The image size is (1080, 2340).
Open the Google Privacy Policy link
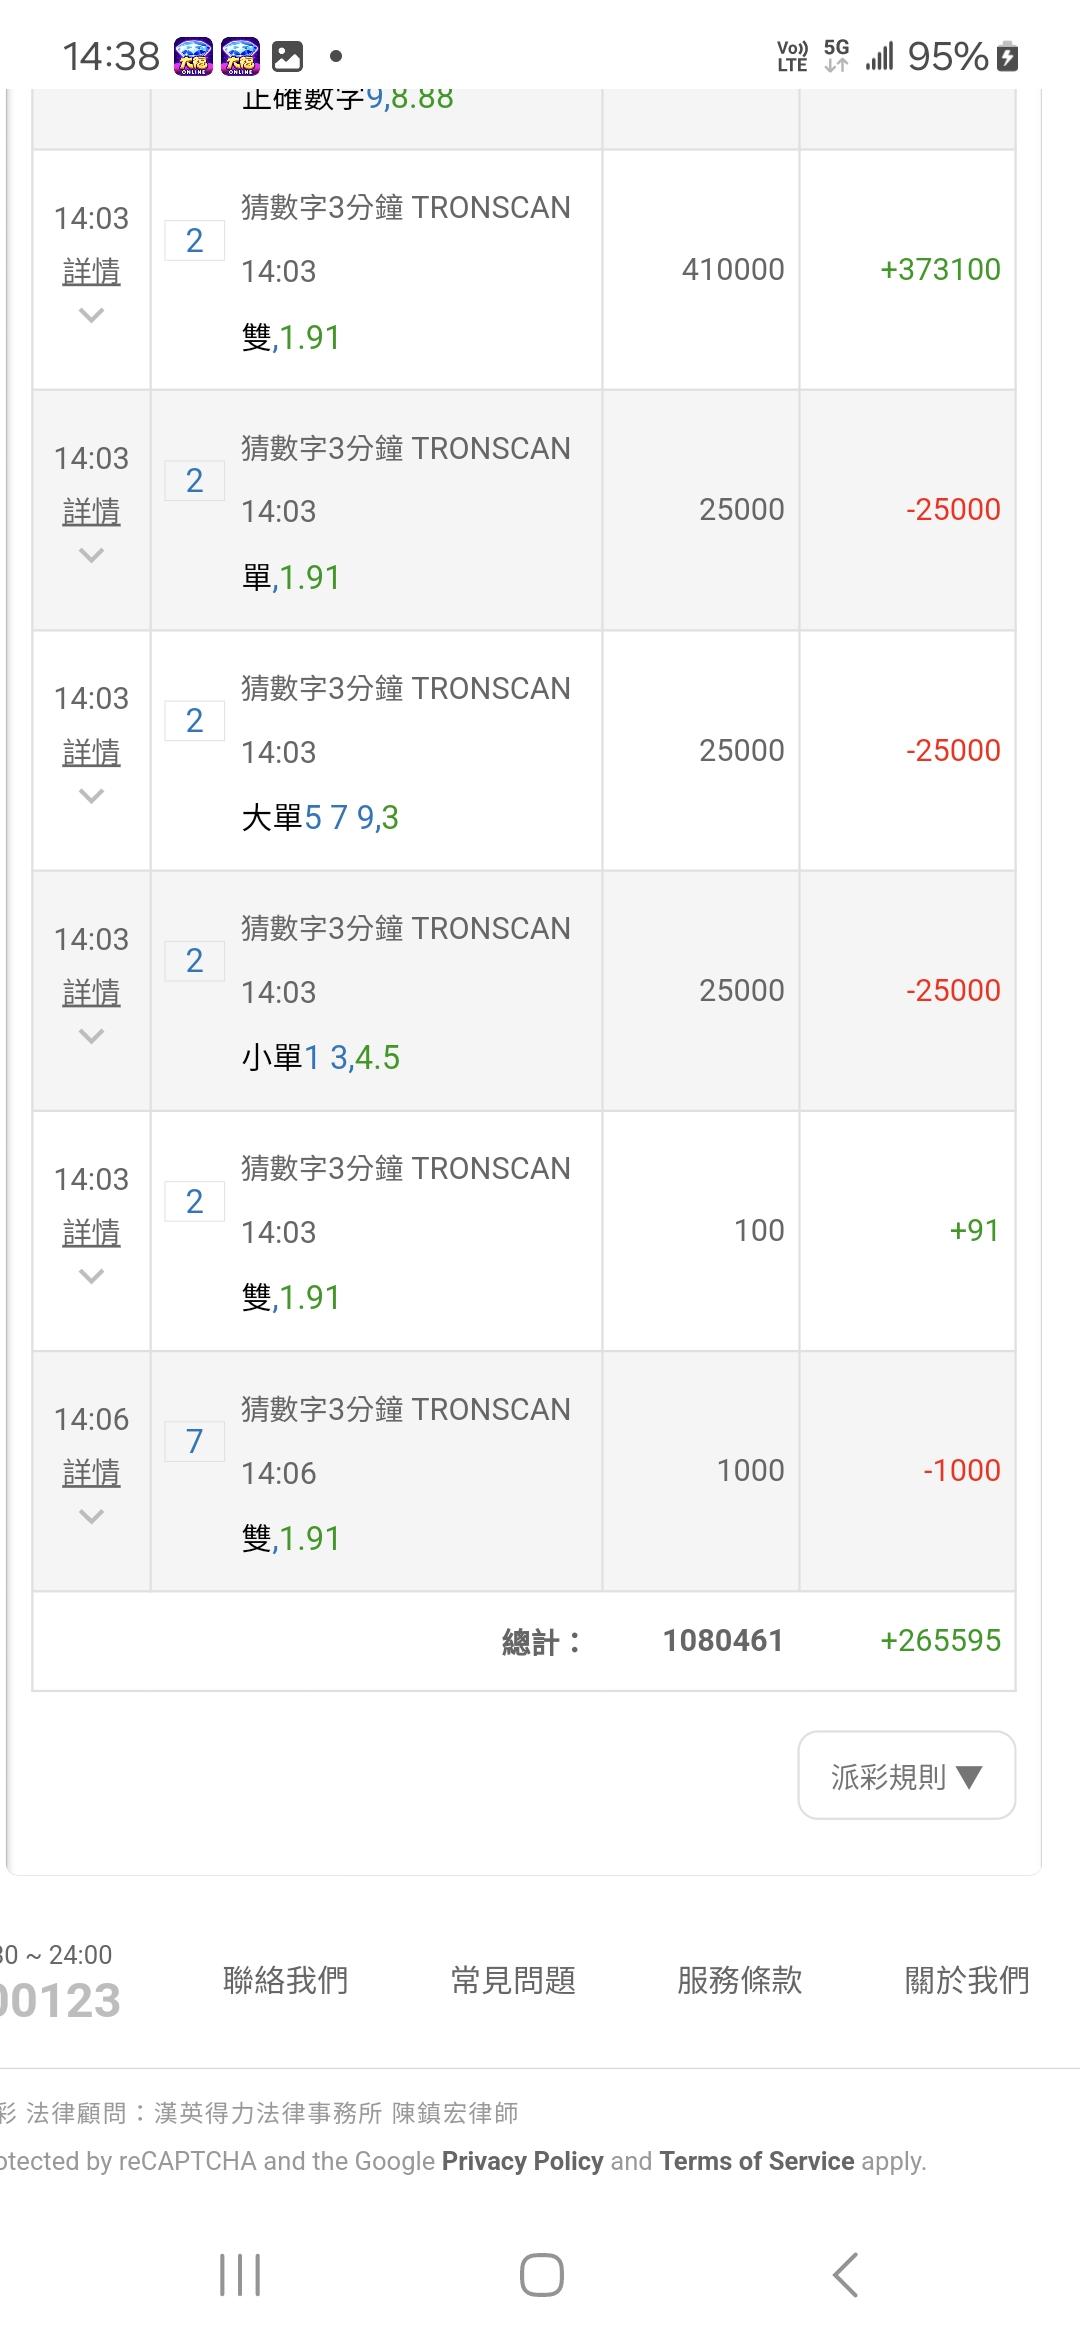(x=522, y=2161)
